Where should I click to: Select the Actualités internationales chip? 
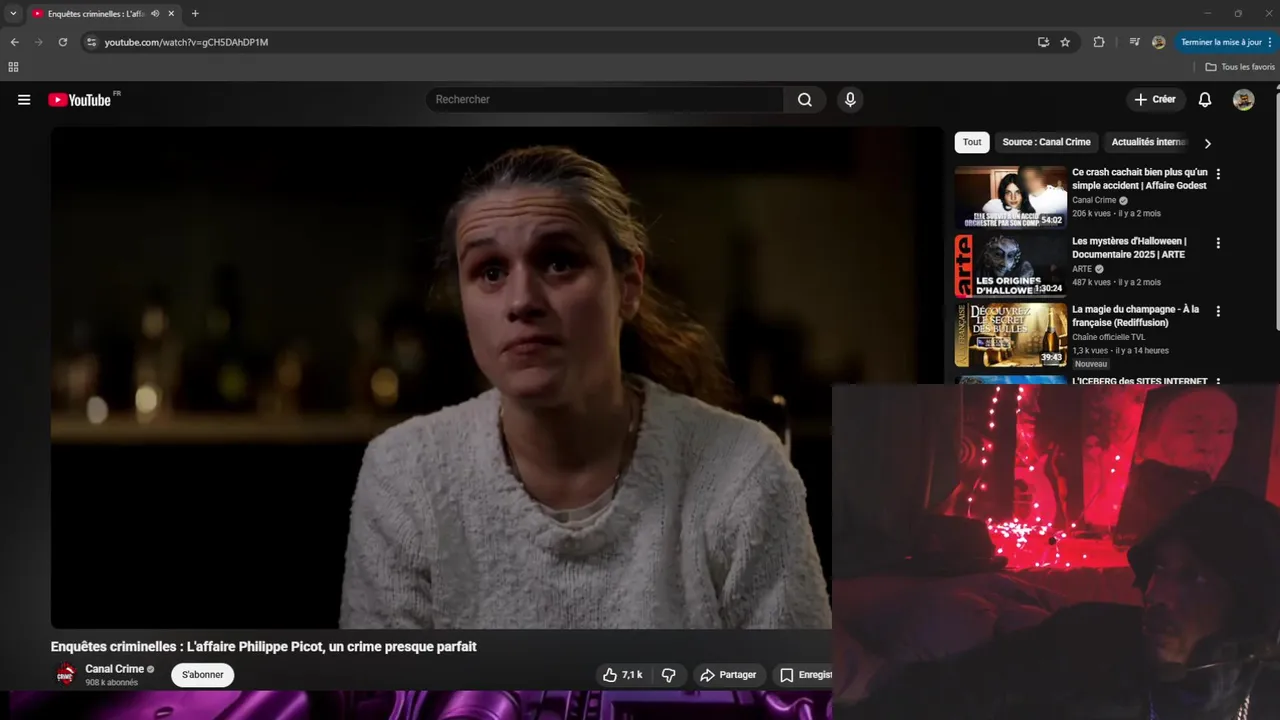coord(1148,142)
